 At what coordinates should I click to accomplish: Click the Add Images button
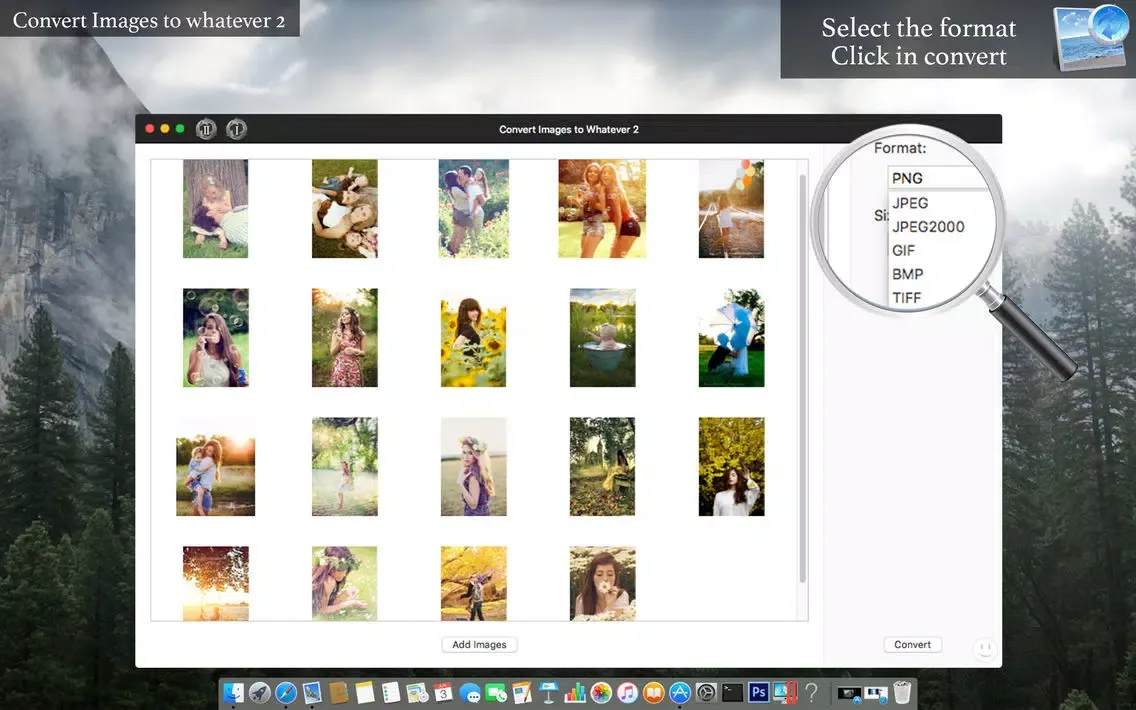(x=479, y=644)
